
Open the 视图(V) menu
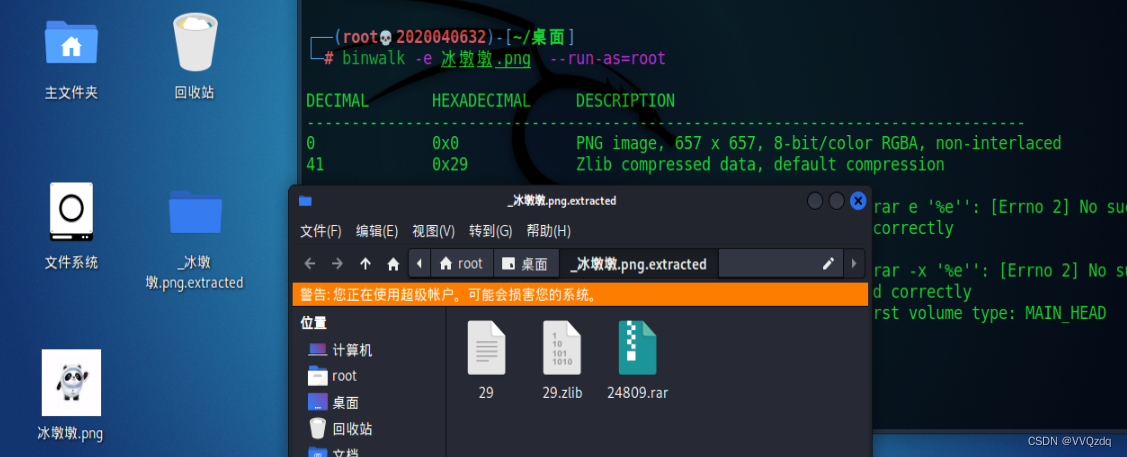pos(433,231)
